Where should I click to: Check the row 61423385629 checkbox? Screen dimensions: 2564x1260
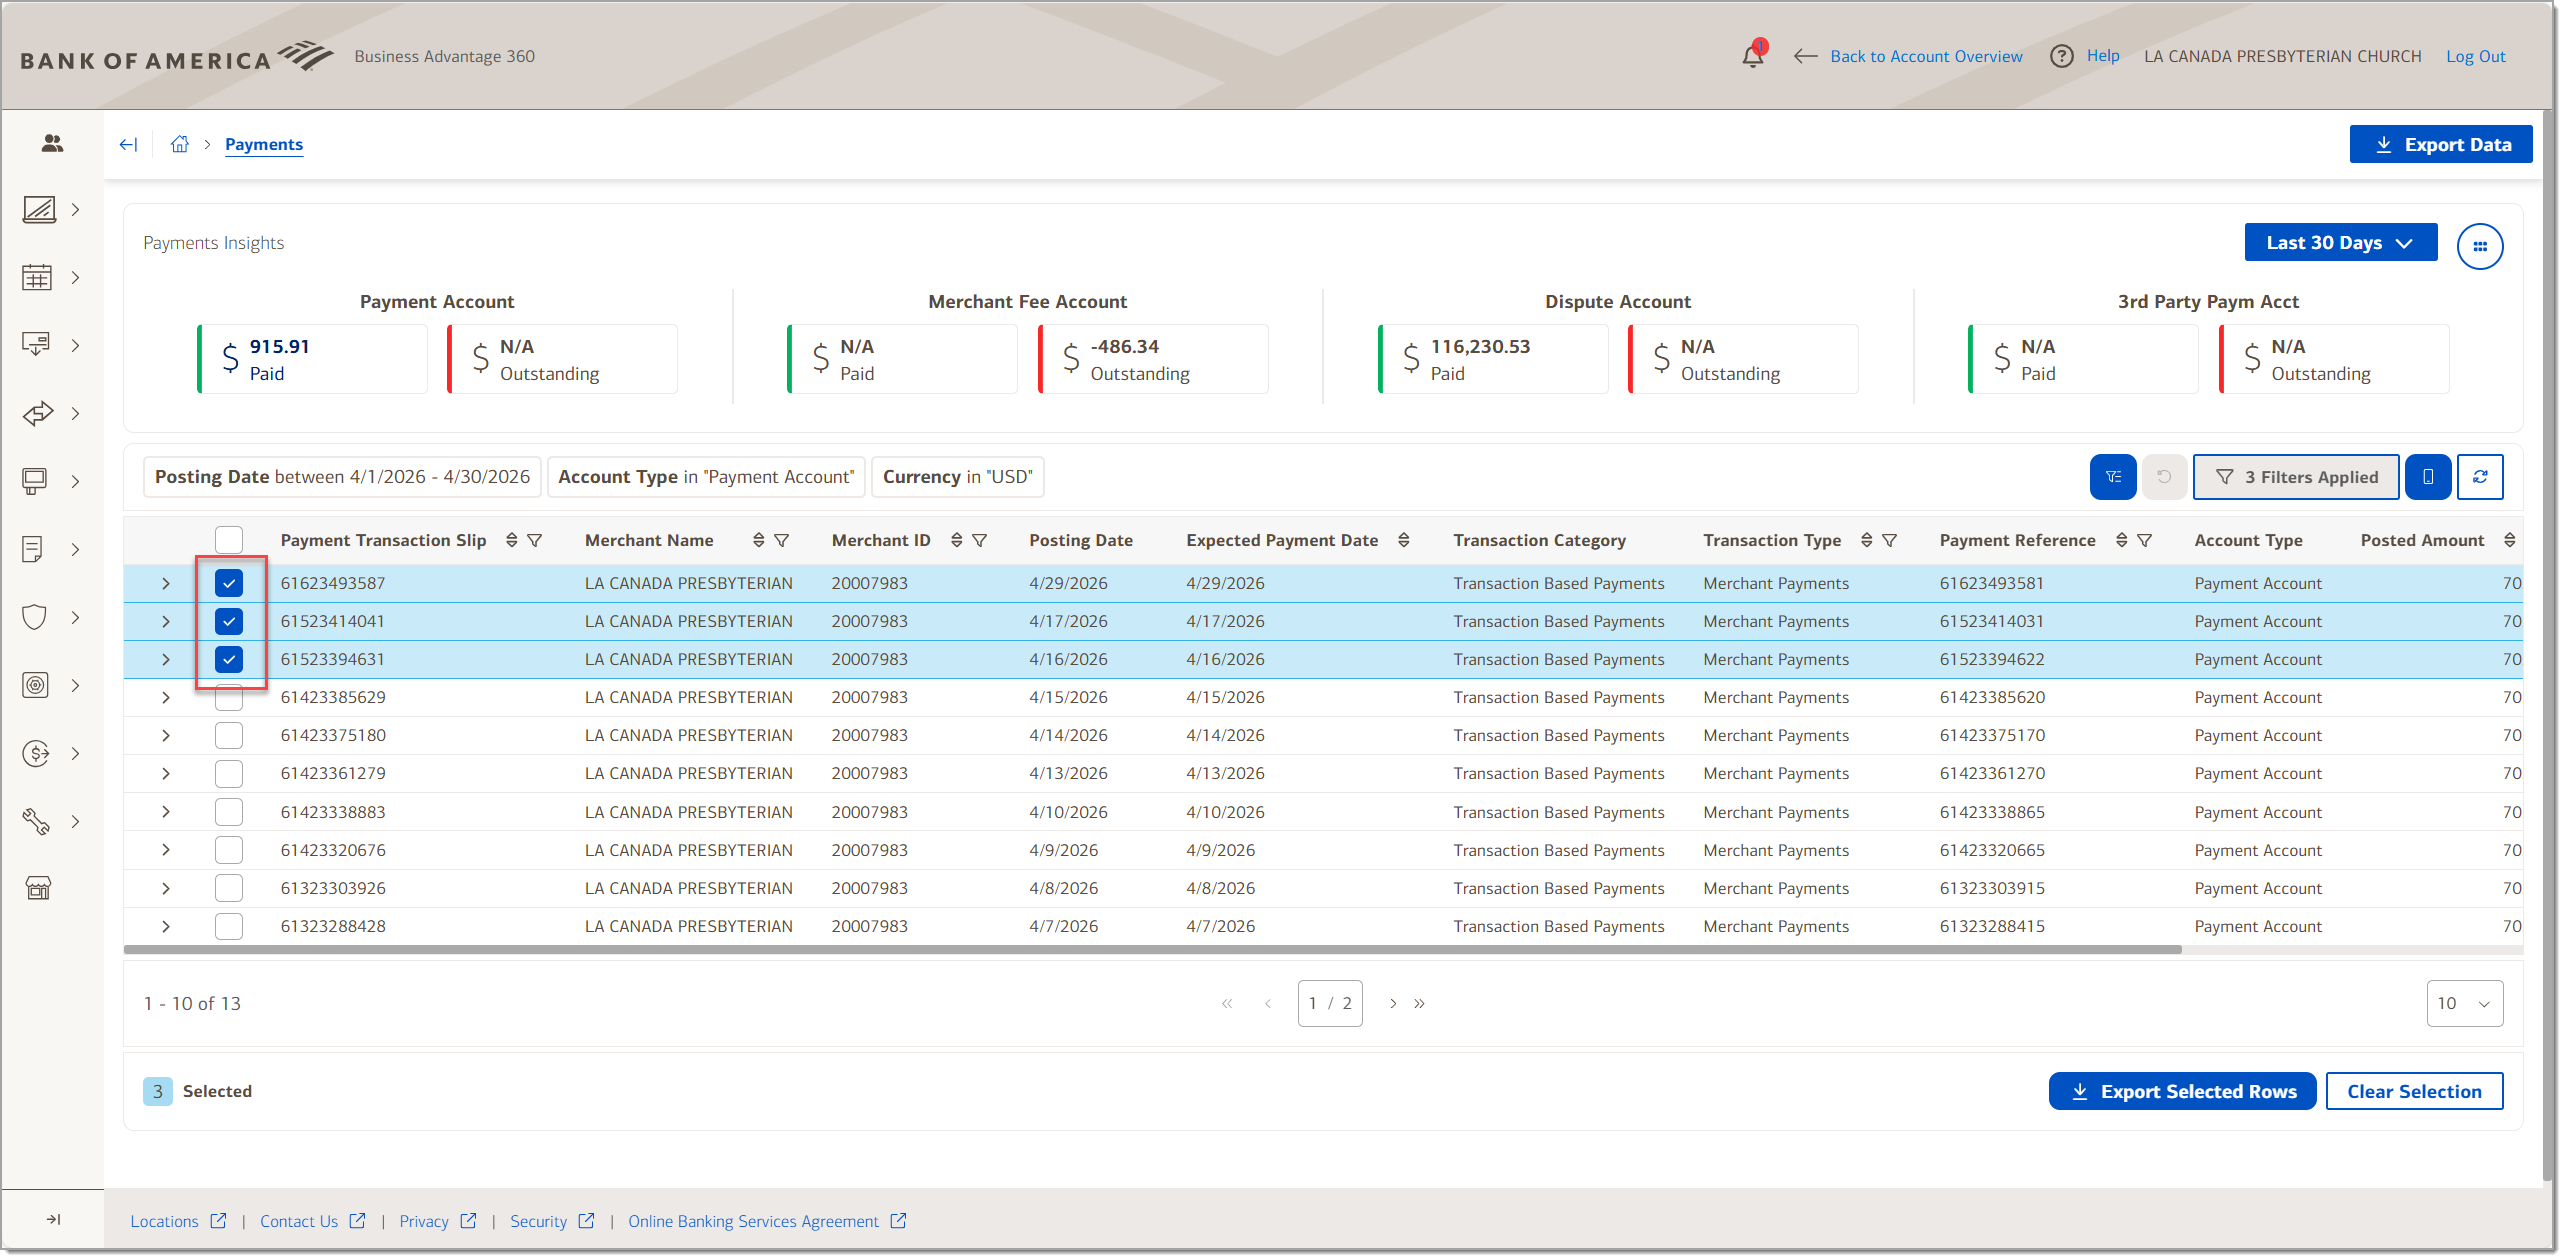pyautogui.click(x=229, y=697)
